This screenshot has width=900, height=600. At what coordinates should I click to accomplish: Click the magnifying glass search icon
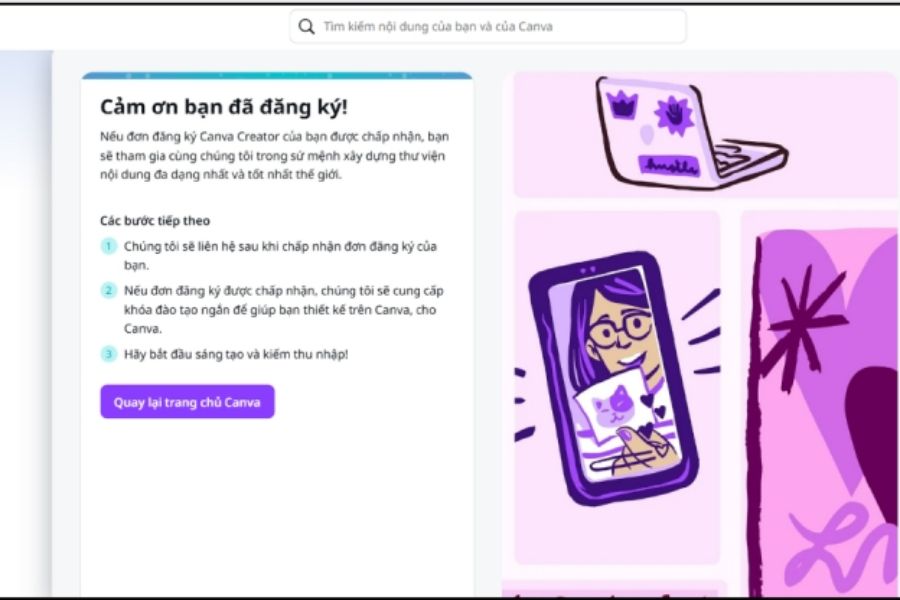[307, 26]
